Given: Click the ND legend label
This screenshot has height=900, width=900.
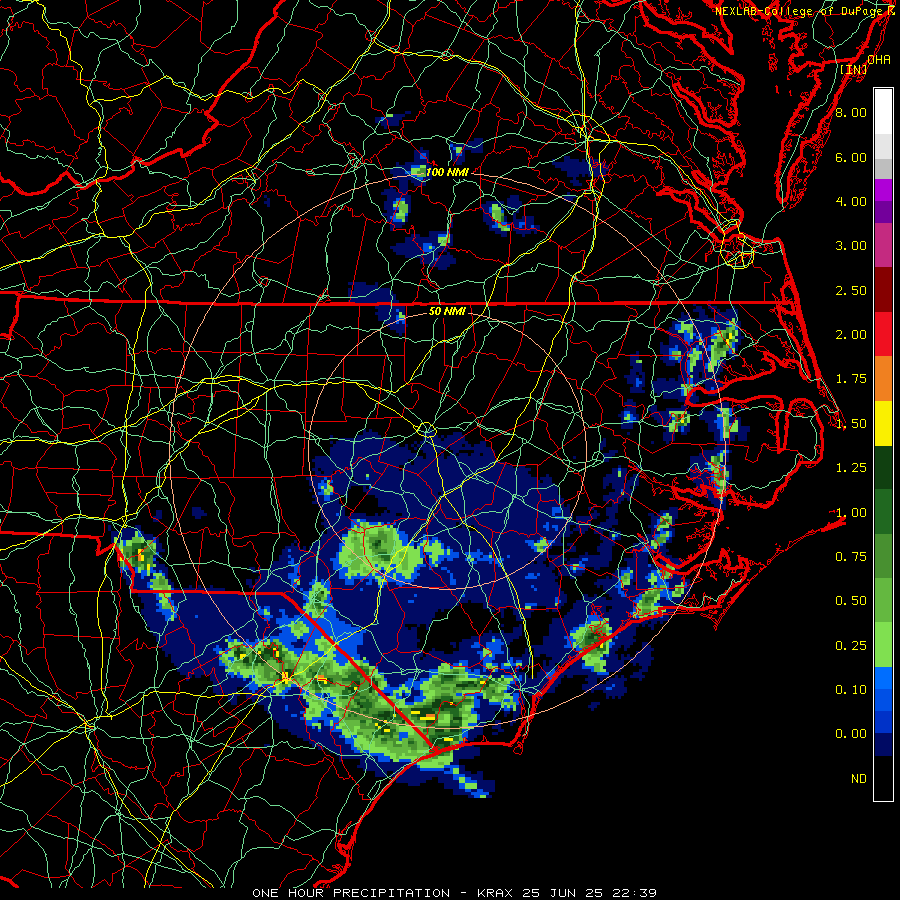Looking at the screenshot, I should click(x=859, y=779).
